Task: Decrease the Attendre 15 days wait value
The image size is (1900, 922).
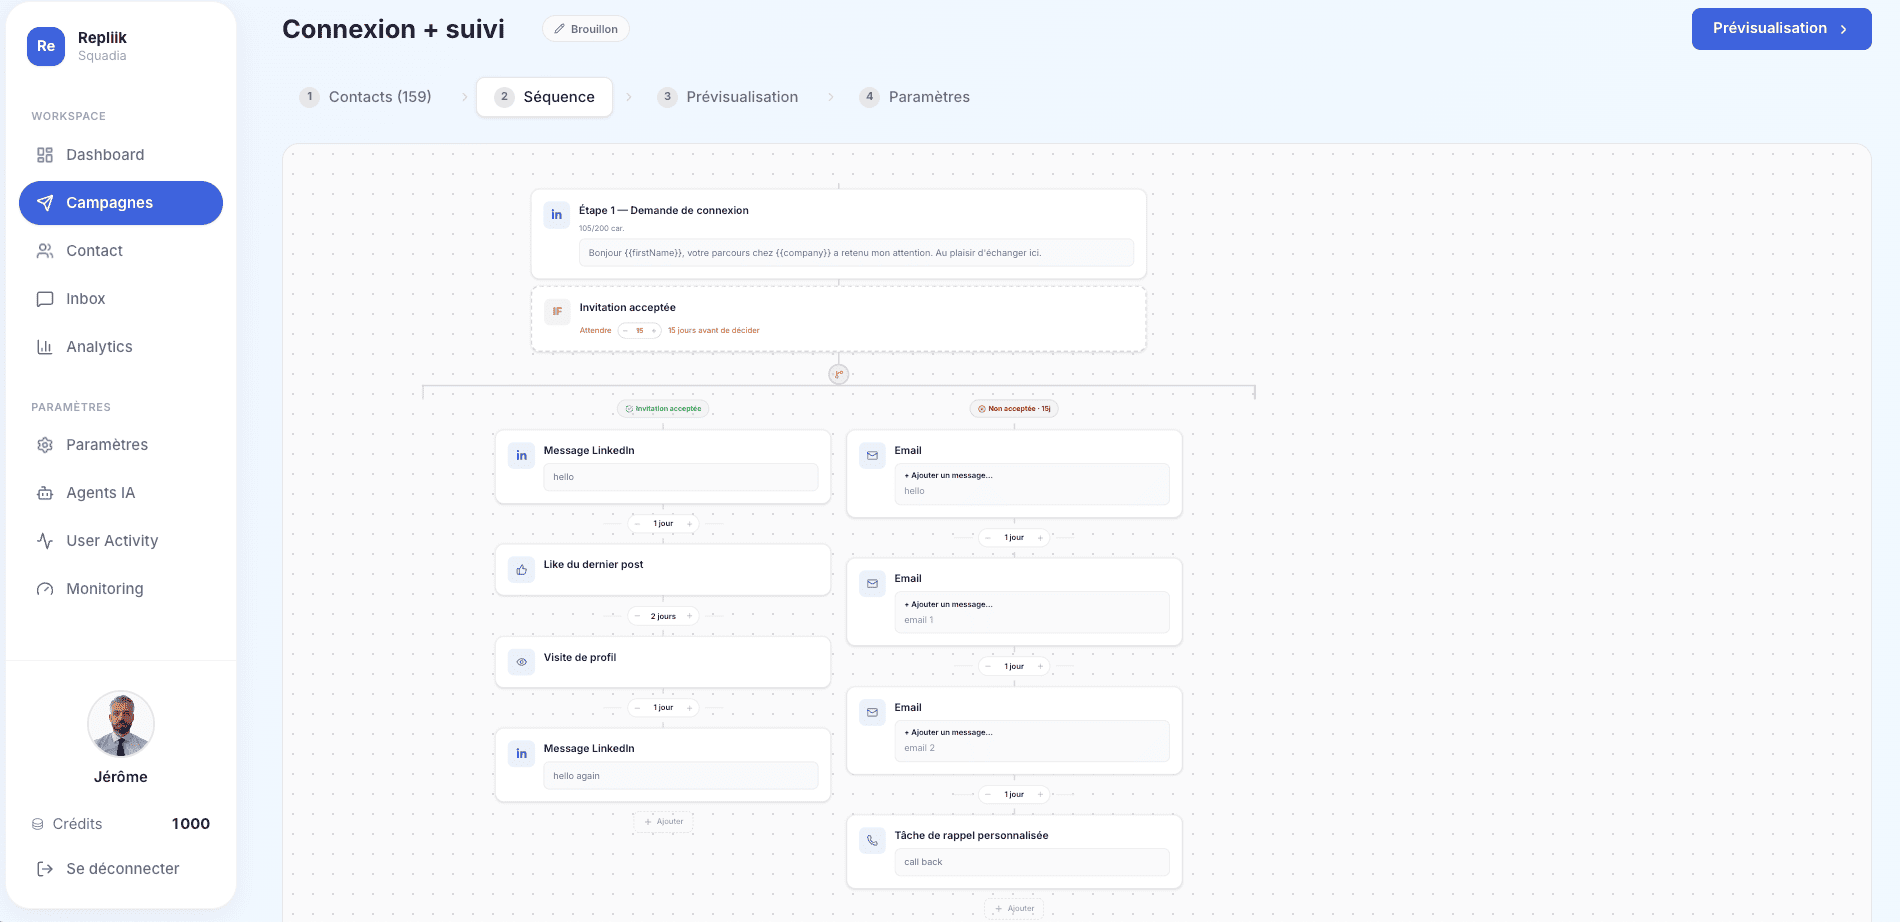Action: (626, 331)
